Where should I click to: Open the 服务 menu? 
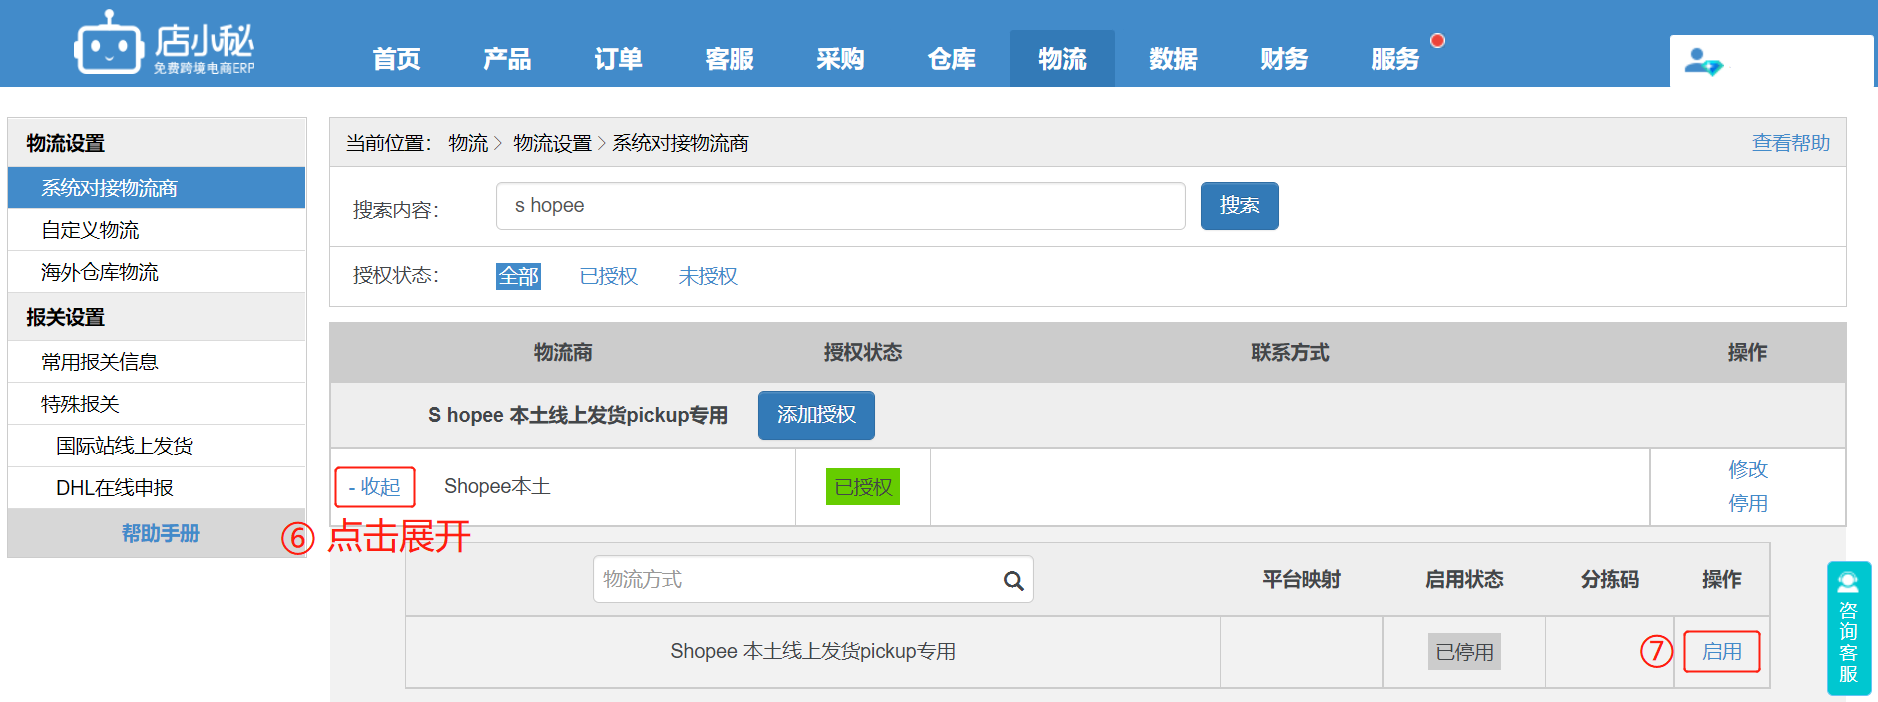point(1395,59)
